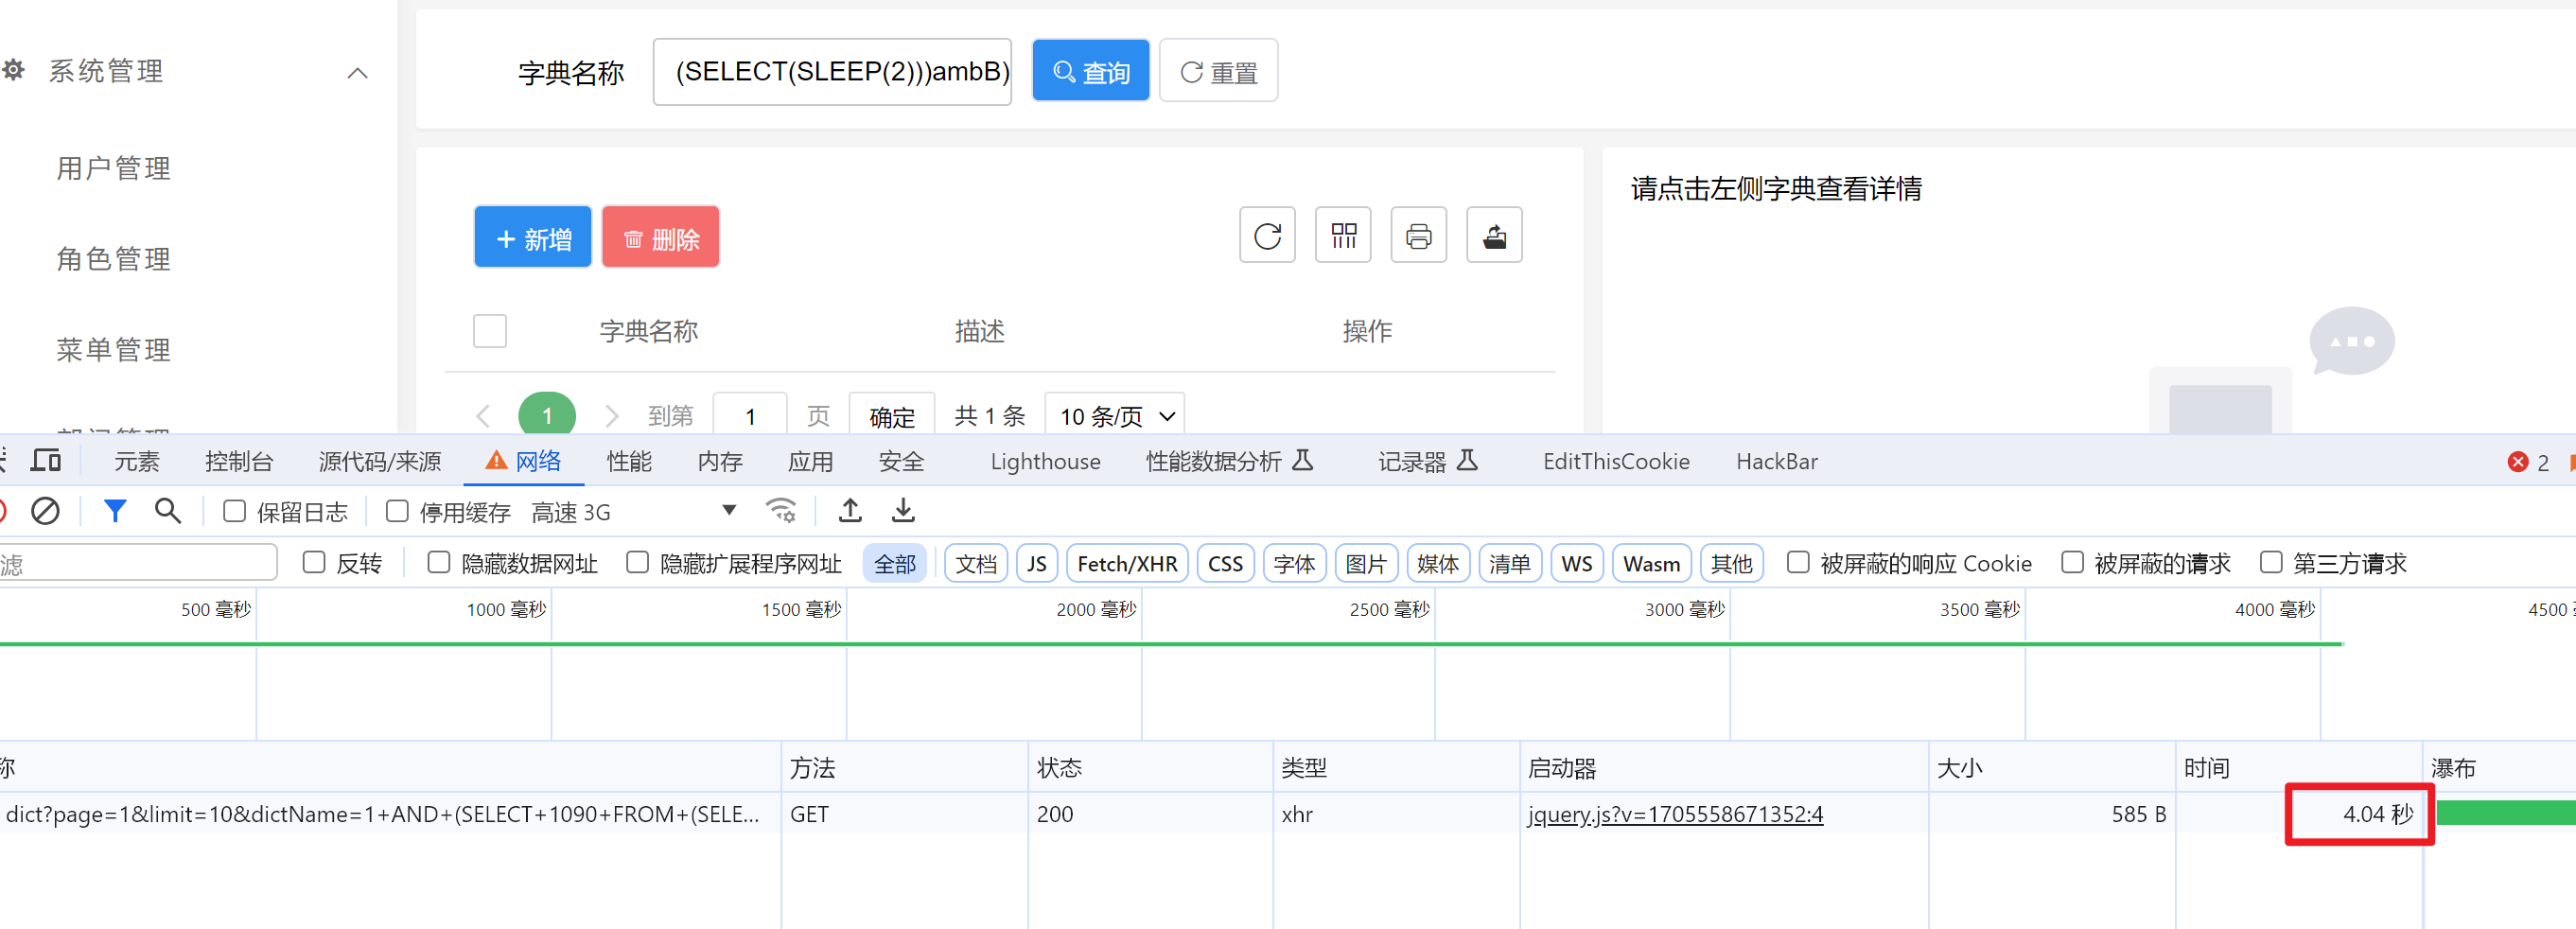Sort by the 大小 column header
Image resolution: width=2576 pixels, height=929 pixels.
2052,768
